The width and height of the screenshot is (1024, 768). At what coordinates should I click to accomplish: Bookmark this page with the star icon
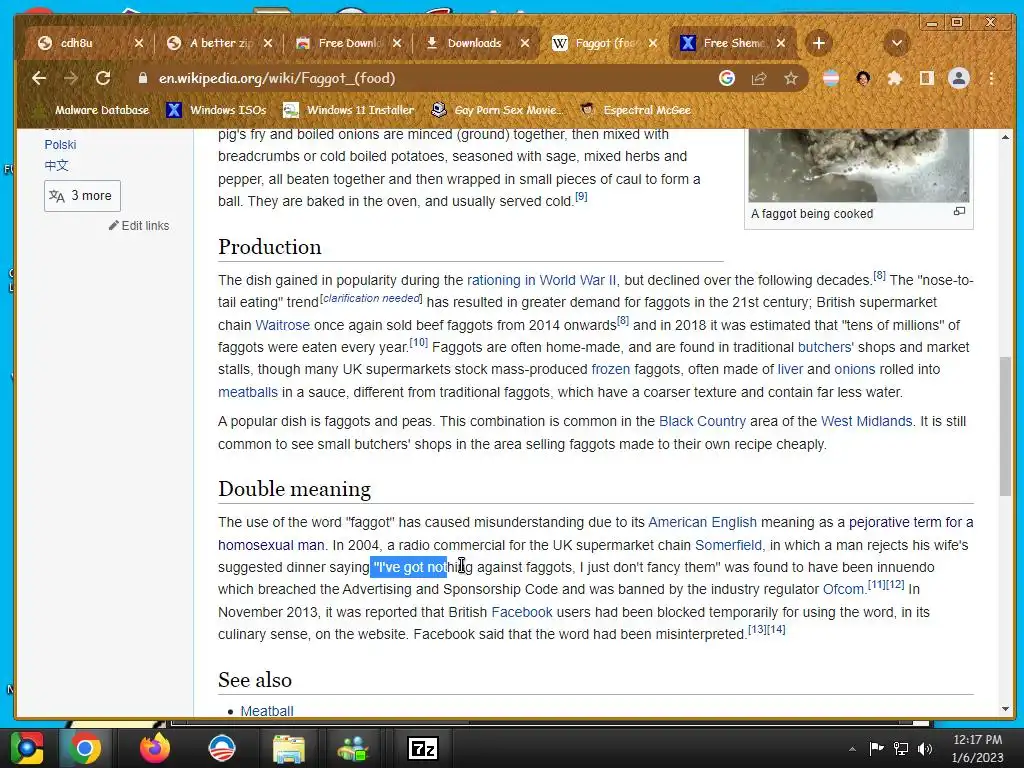[791, 78]
